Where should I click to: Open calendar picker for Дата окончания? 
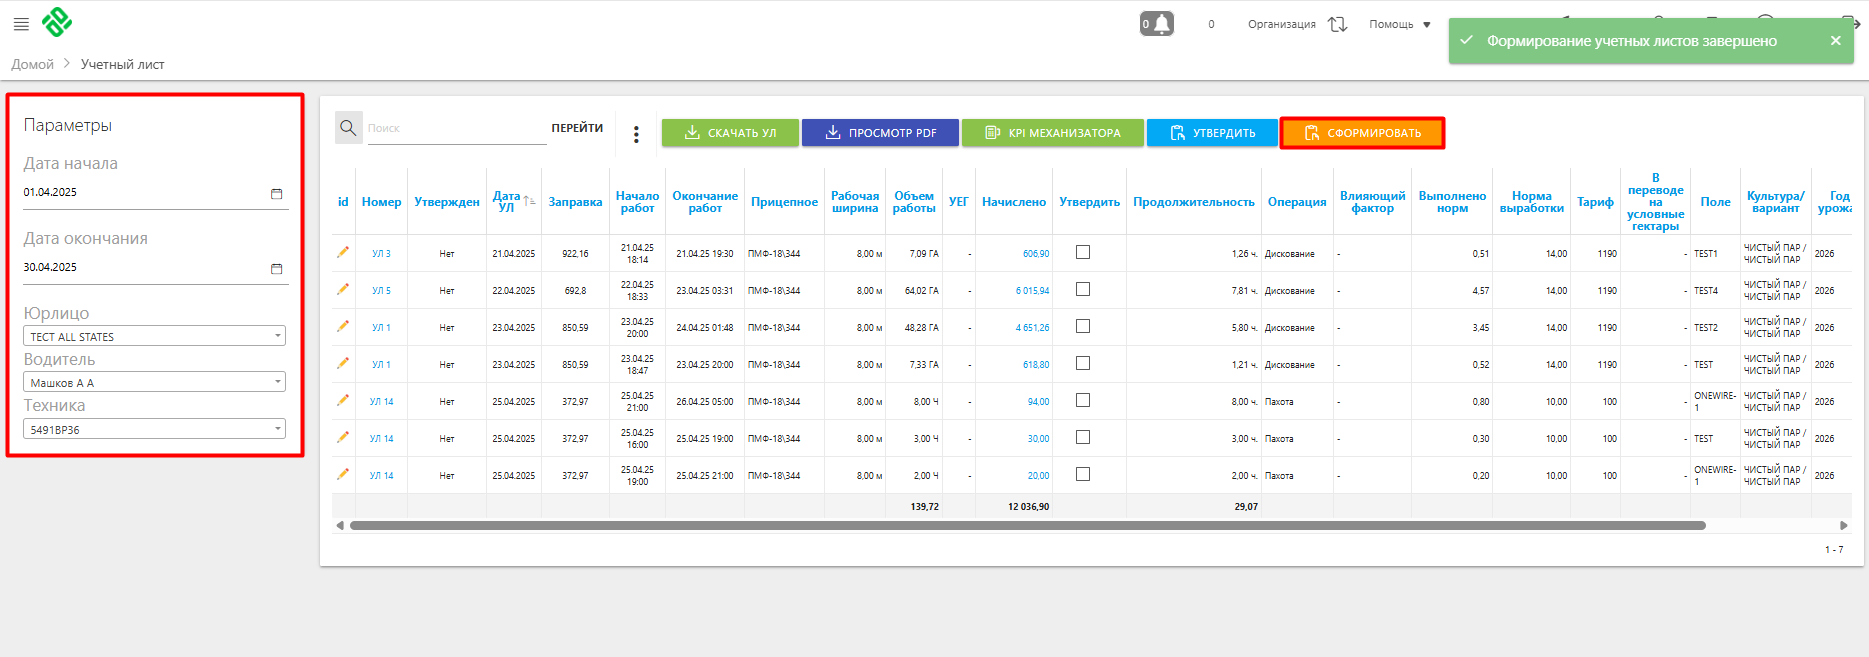(277, 268)
